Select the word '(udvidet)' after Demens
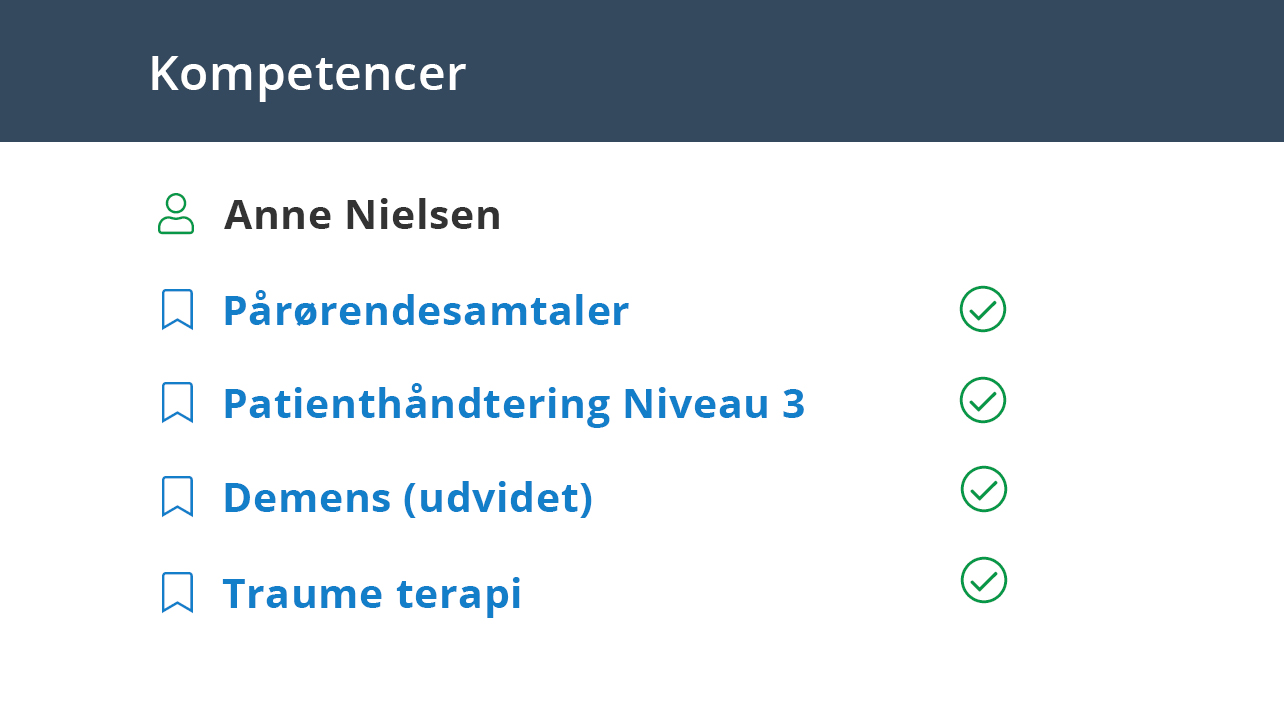 [498, 498]
